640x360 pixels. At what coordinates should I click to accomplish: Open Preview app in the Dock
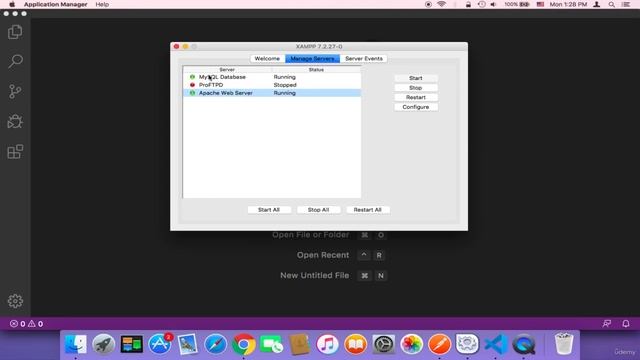(188, 344)
